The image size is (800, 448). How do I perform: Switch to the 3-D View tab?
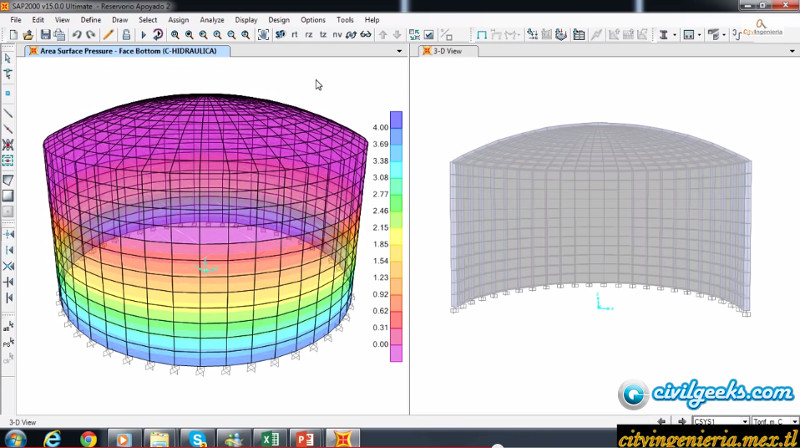pyautogui.click(x=446, y=50)
